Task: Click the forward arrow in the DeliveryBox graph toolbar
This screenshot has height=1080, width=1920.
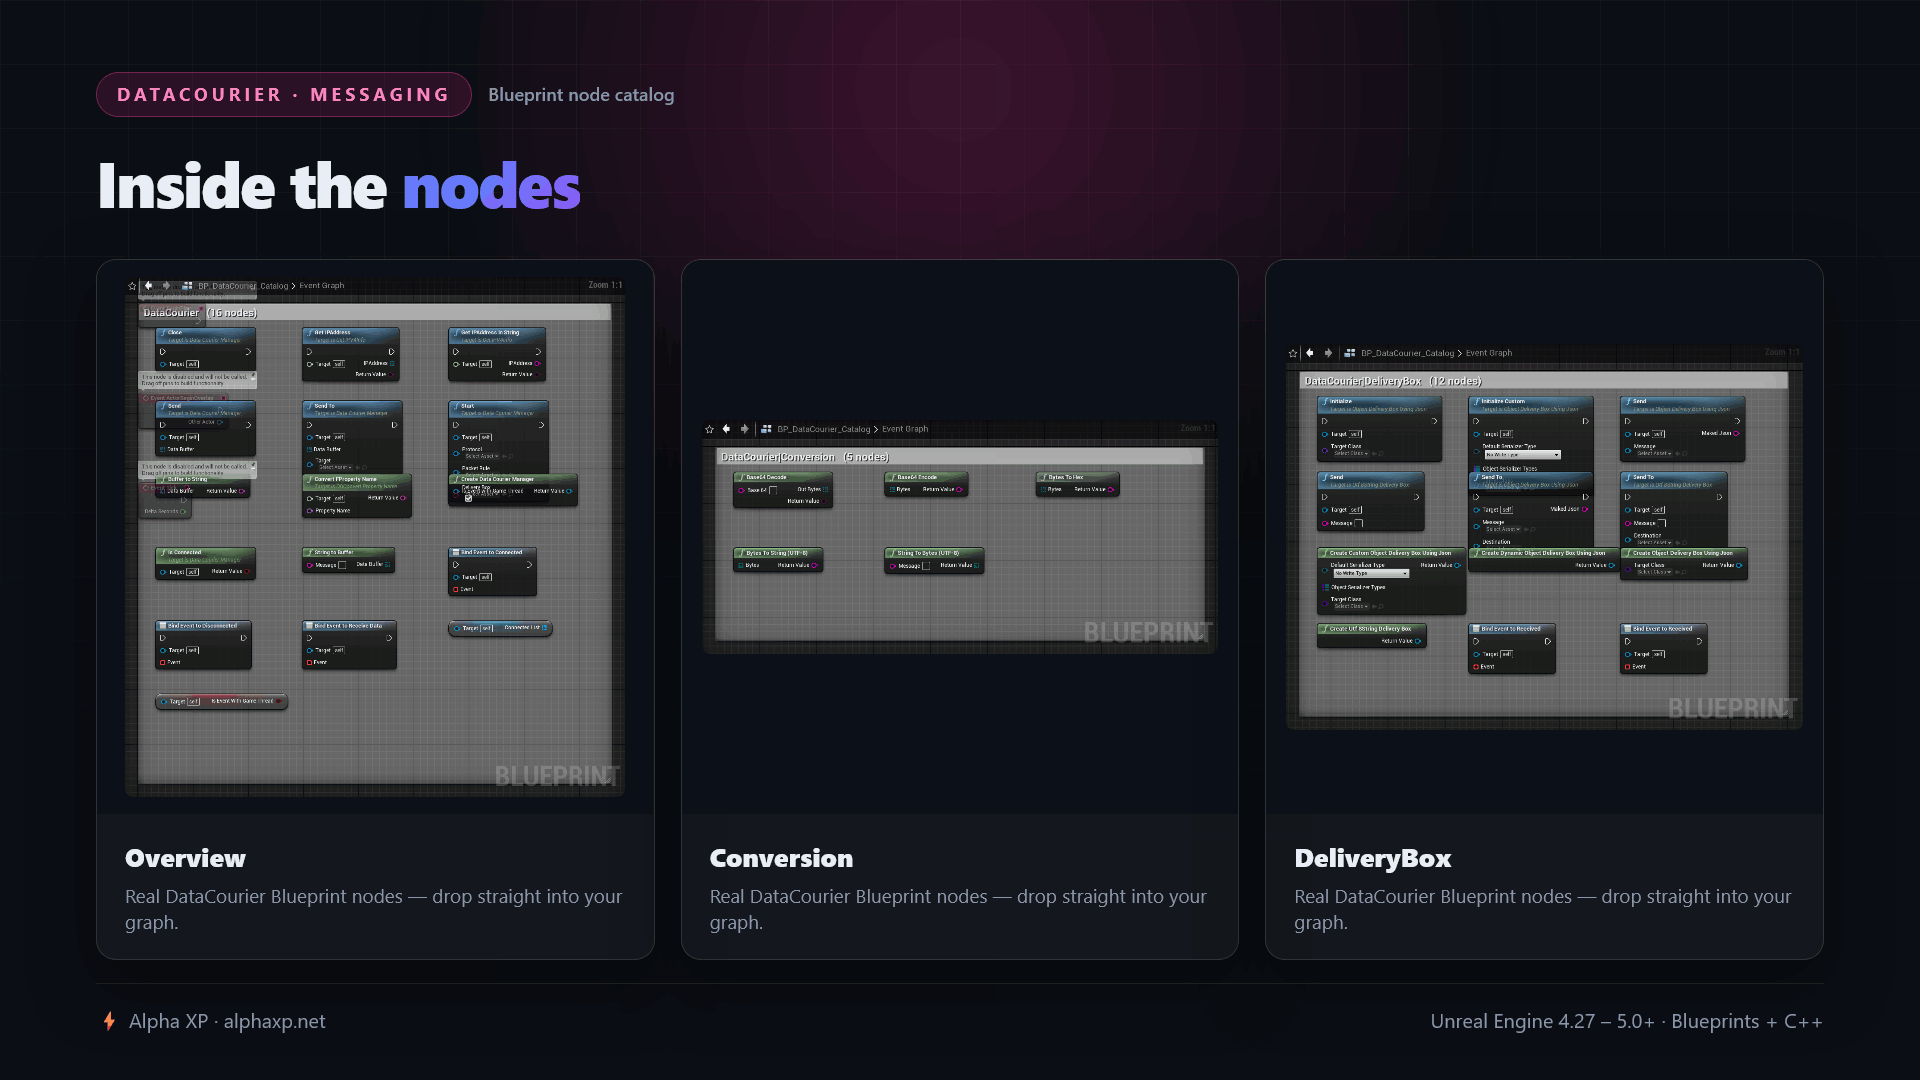Action: tap(1328, 353)
